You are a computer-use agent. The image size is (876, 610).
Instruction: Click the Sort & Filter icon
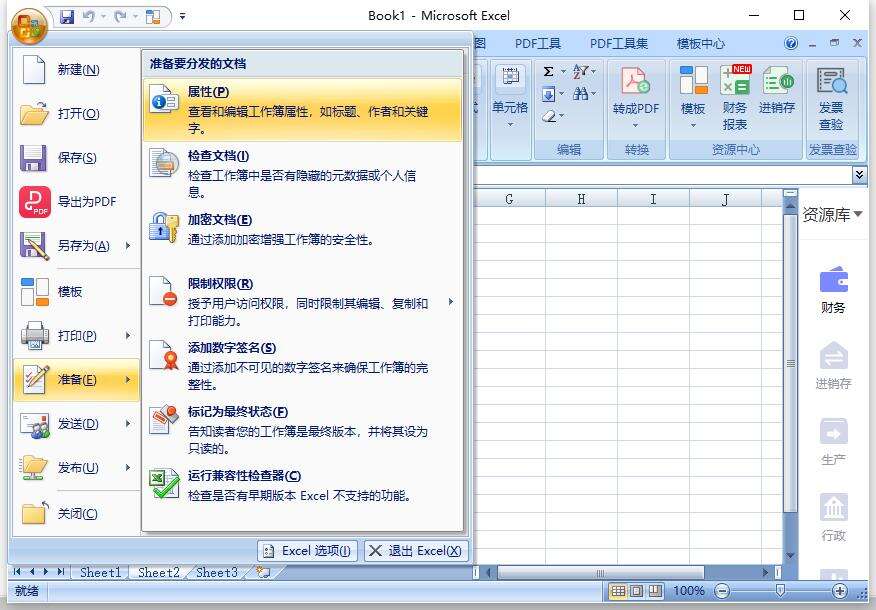(x=581, y=72)
